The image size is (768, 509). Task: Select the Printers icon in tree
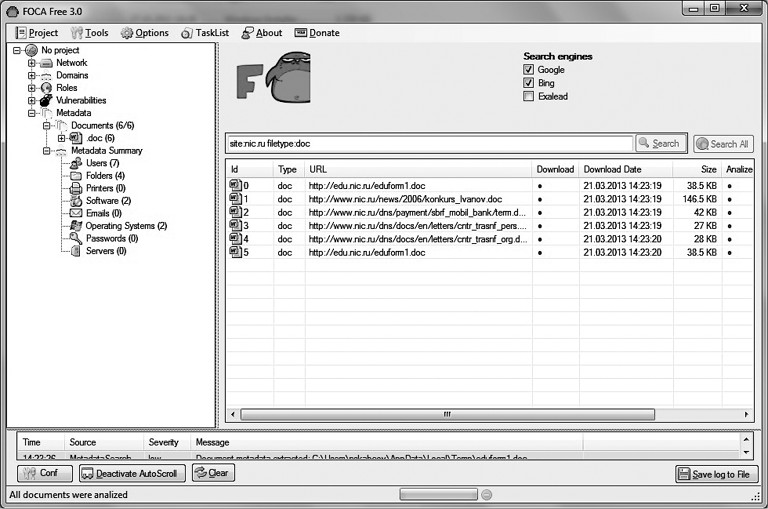[77, 188]
